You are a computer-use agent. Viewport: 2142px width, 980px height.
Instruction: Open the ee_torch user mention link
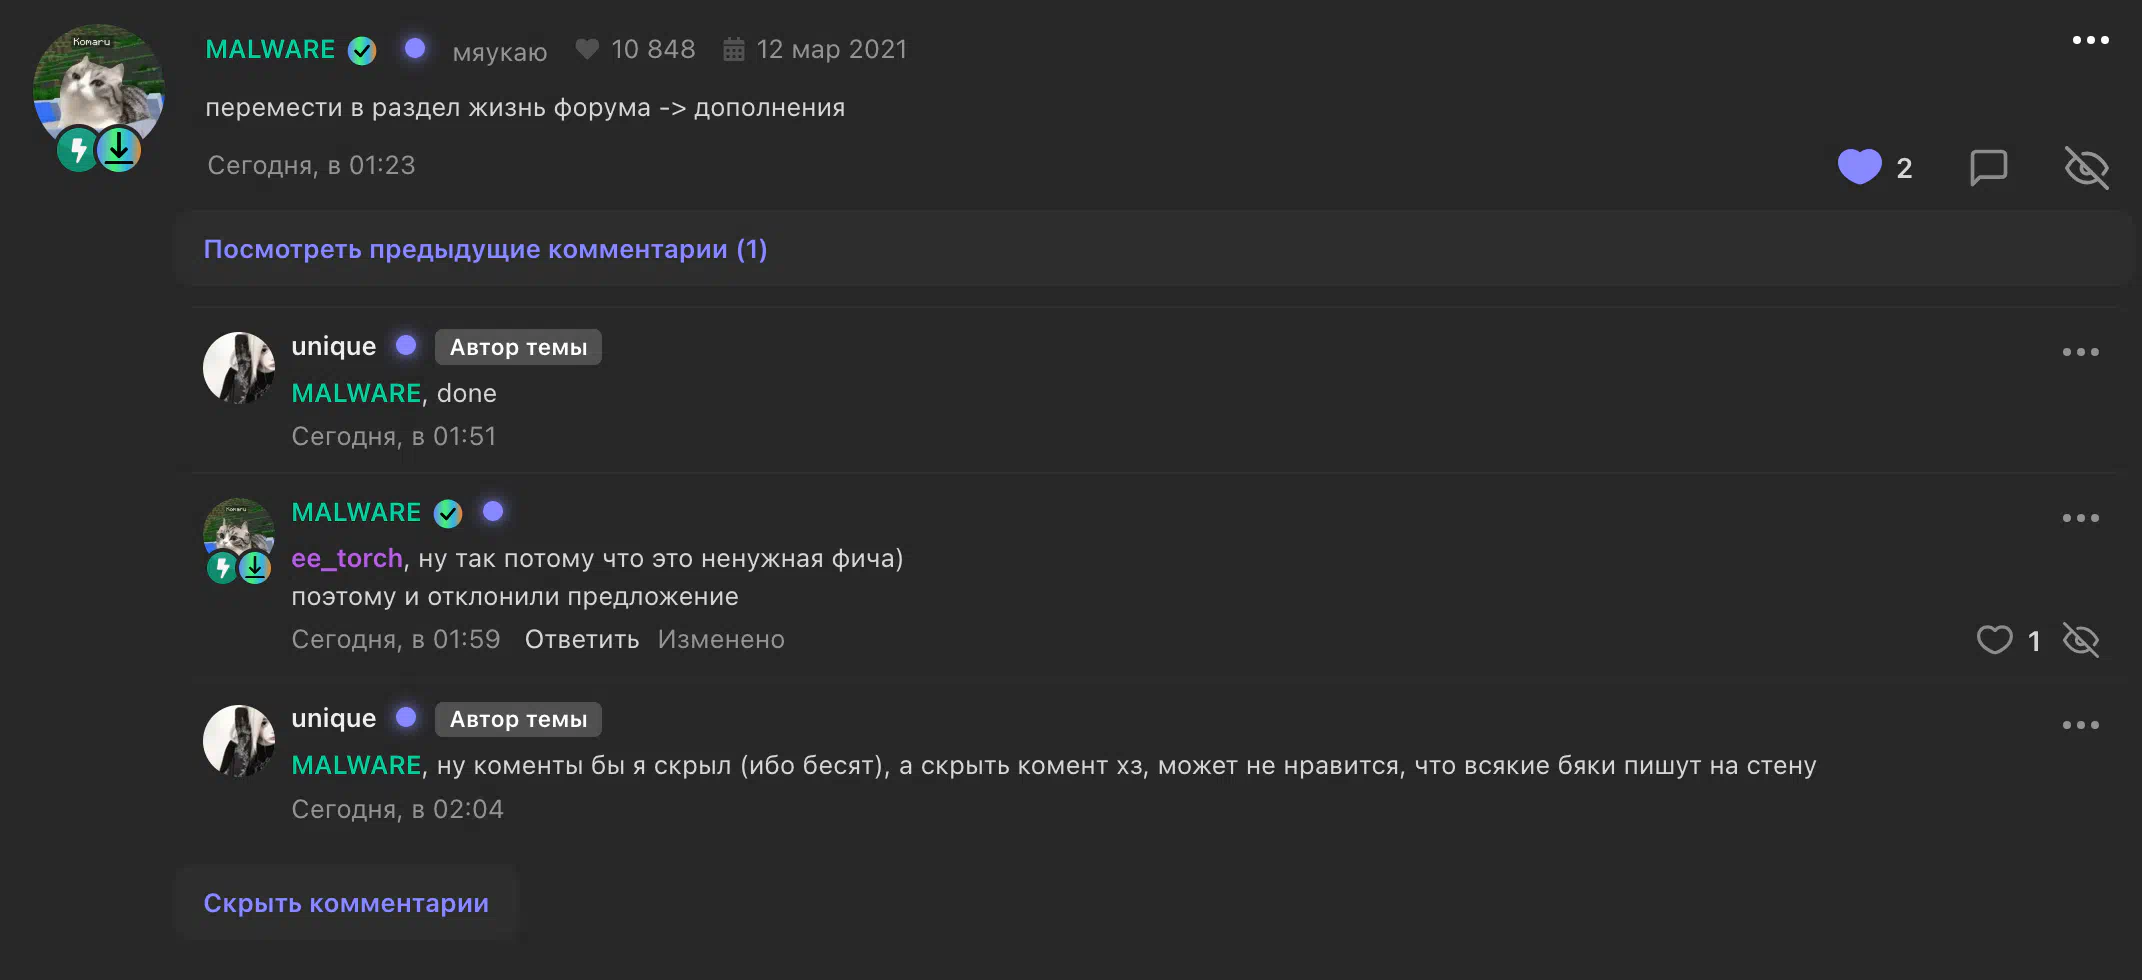(x=347, y=558)
